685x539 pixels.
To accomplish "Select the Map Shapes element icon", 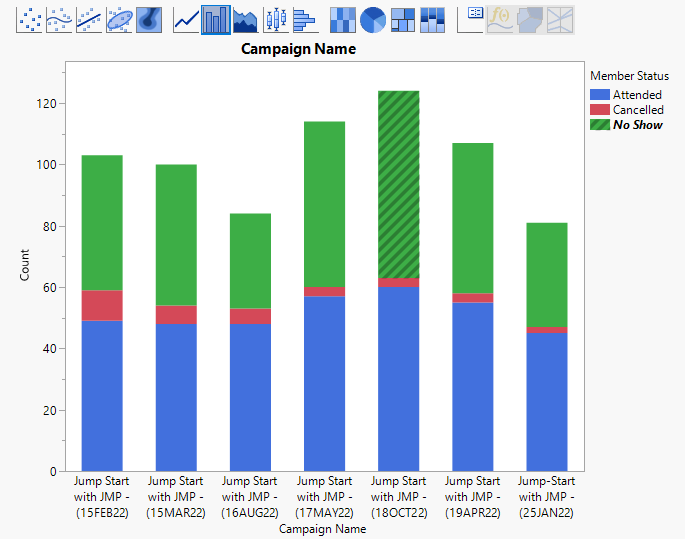I will point(530,20).
